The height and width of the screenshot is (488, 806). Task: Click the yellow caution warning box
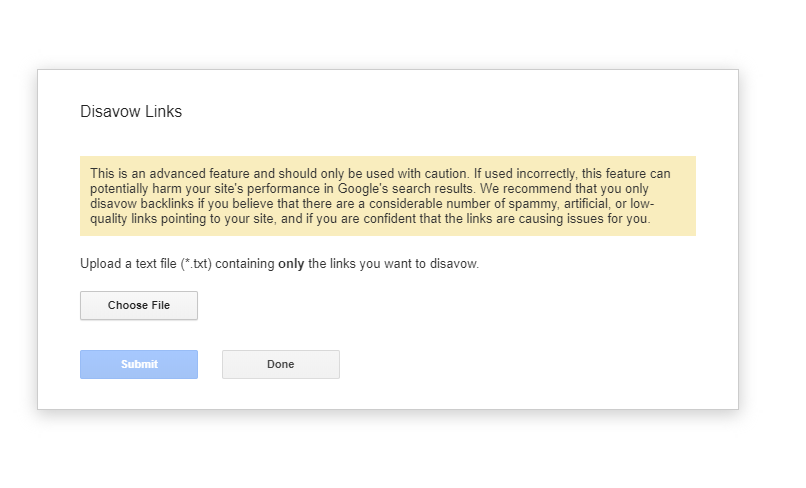pos(388,196)
